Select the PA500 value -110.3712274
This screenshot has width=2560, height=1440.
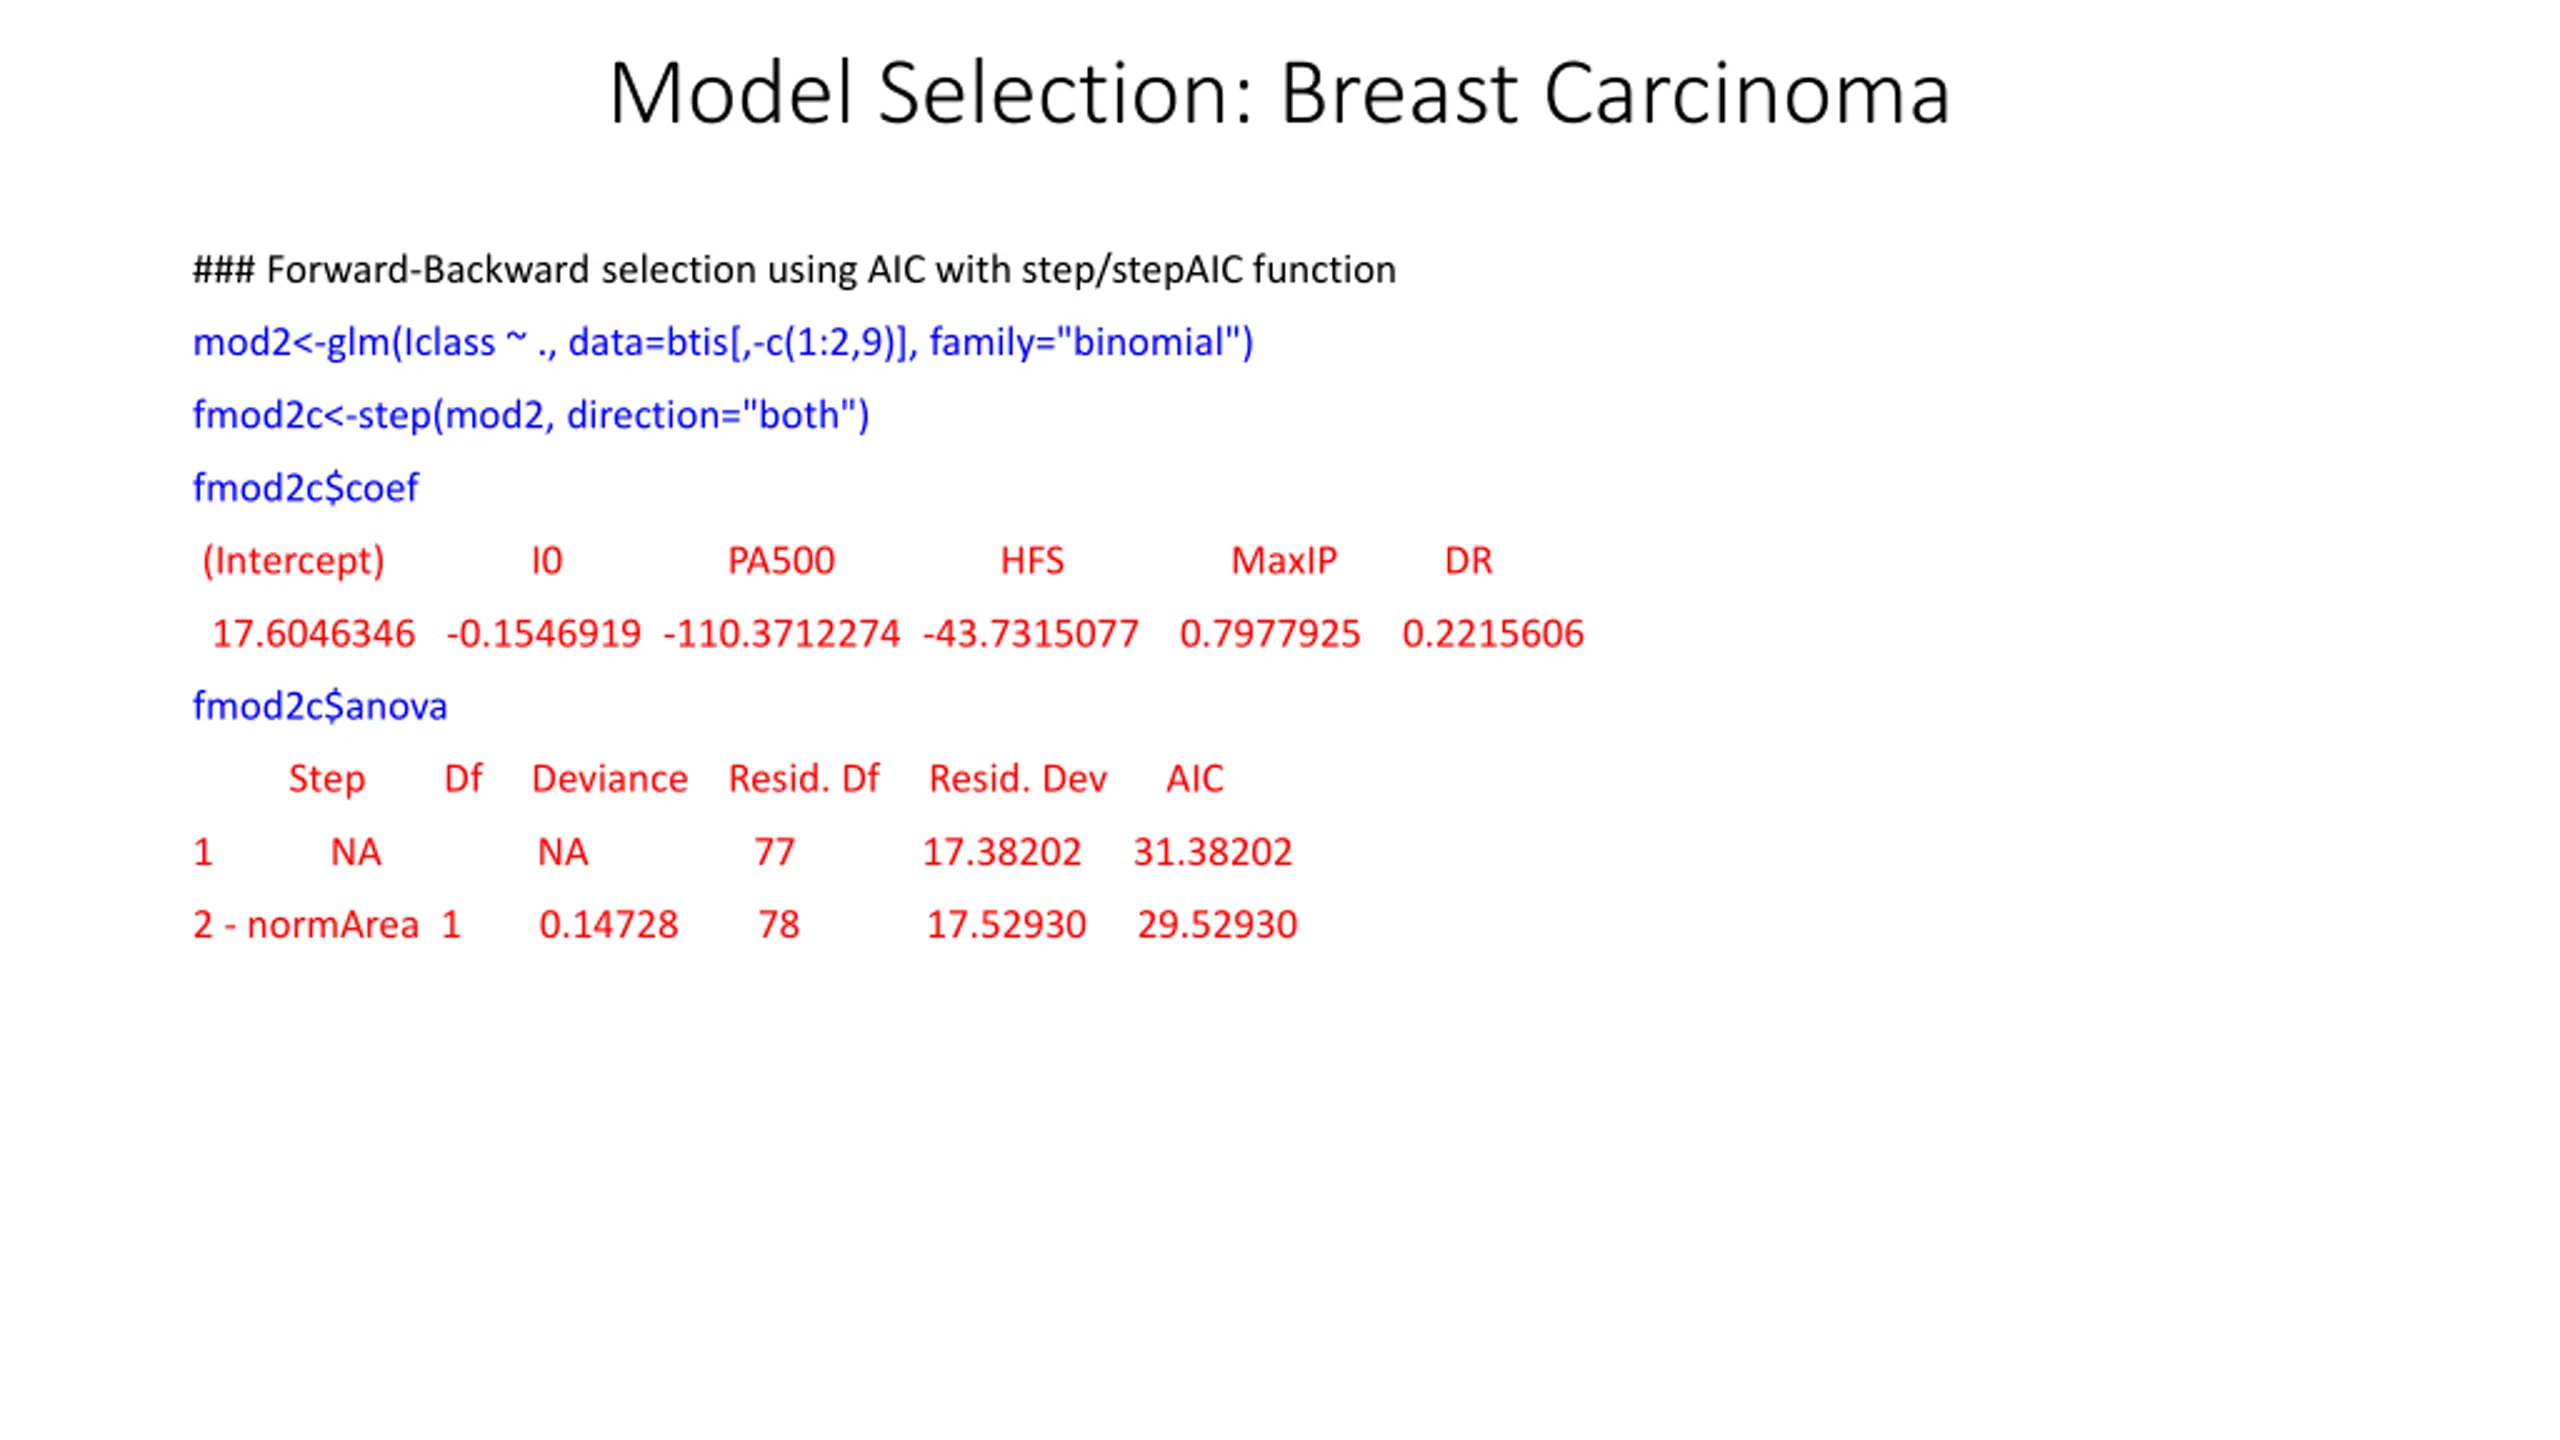pos(781,634)
